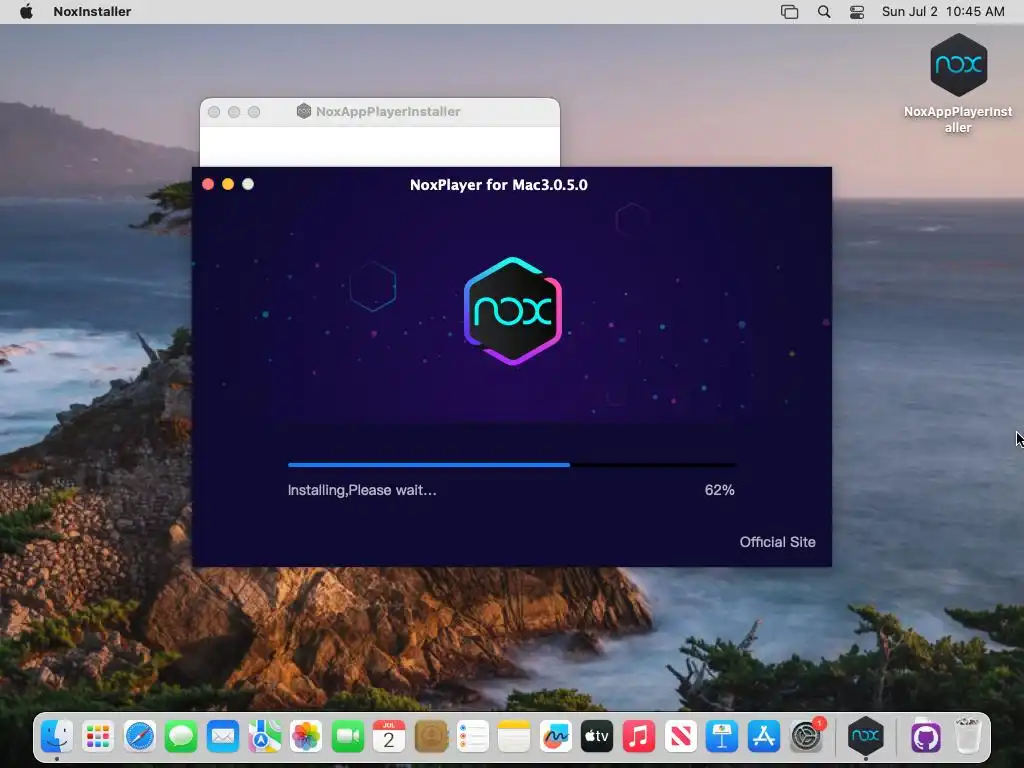Click the installation progress bar
The image size is (1024, 768).
(512, 465)
